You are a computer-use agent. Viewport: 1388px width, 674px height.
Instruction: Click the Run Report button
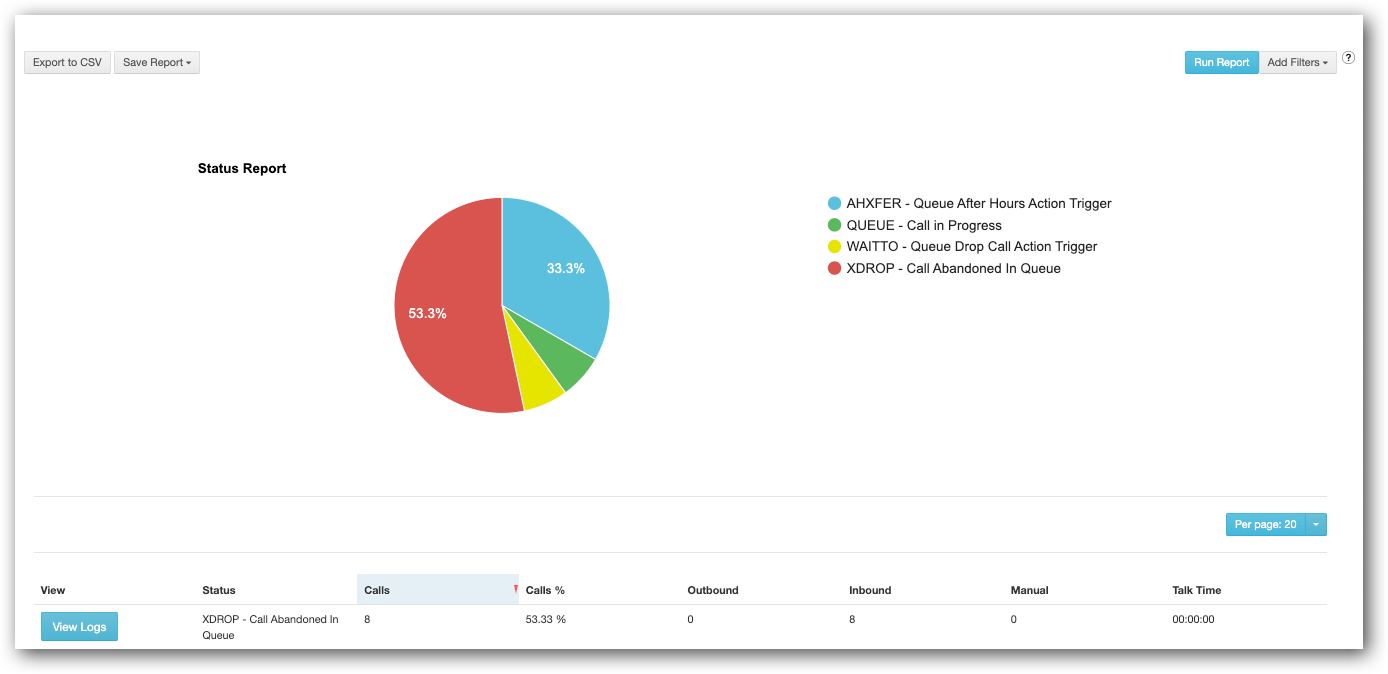pyautogui.click(x=1221, y=62)
